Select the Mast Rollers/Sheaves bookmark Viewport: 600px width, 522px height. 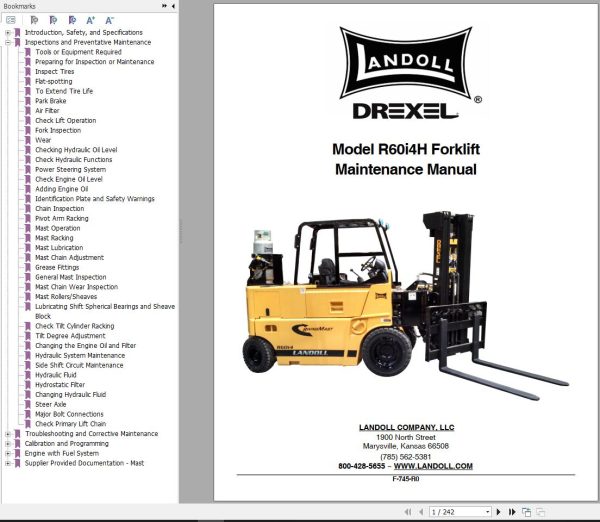[x=66, y=297]
